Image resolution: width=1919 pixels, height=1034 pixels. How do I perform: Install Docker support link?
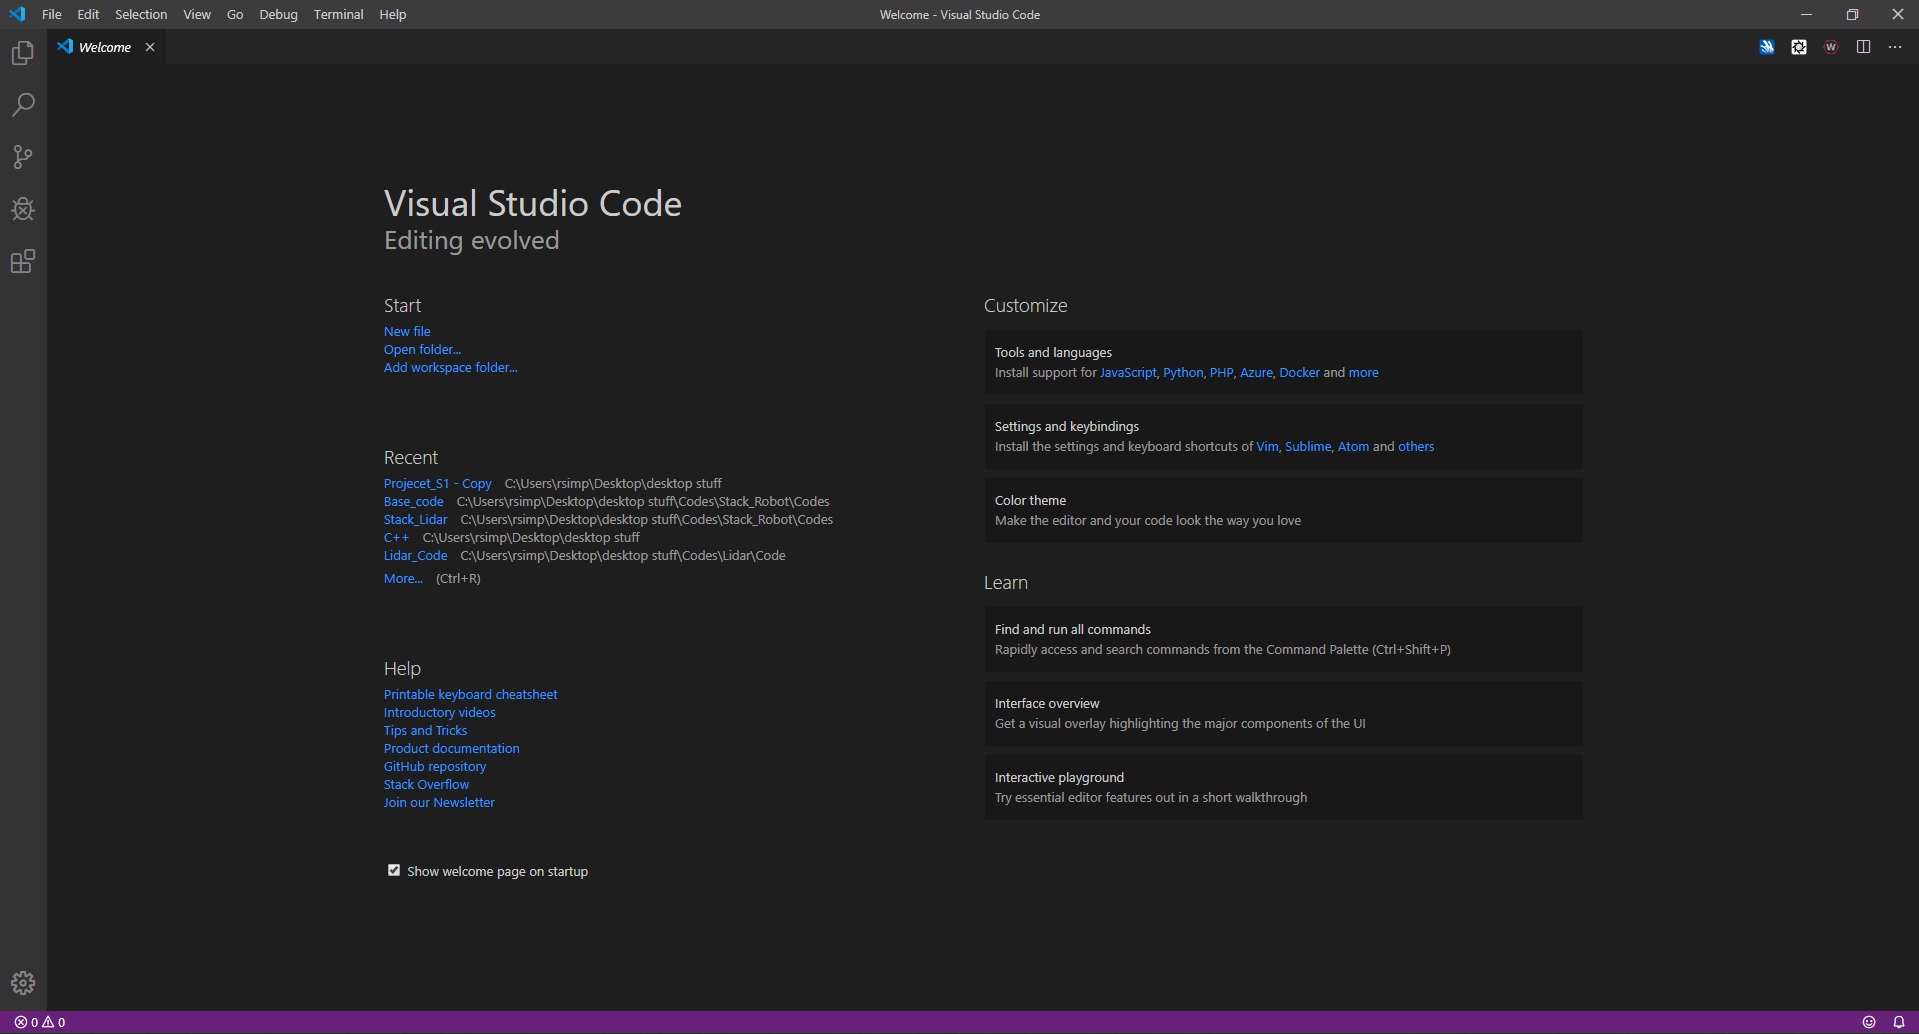coord(1299,372)
